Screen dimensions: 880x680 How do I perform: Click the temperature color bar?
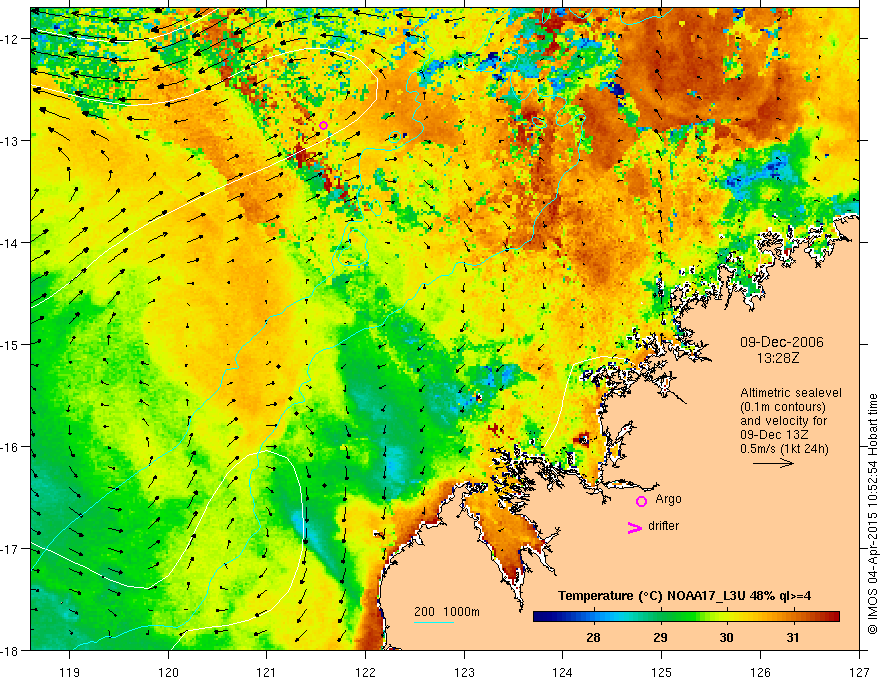click(686, 617)
